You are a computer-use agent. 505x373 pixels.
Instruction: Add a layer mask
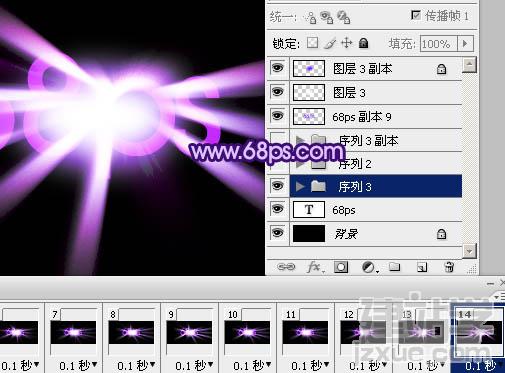click(341, 267)
